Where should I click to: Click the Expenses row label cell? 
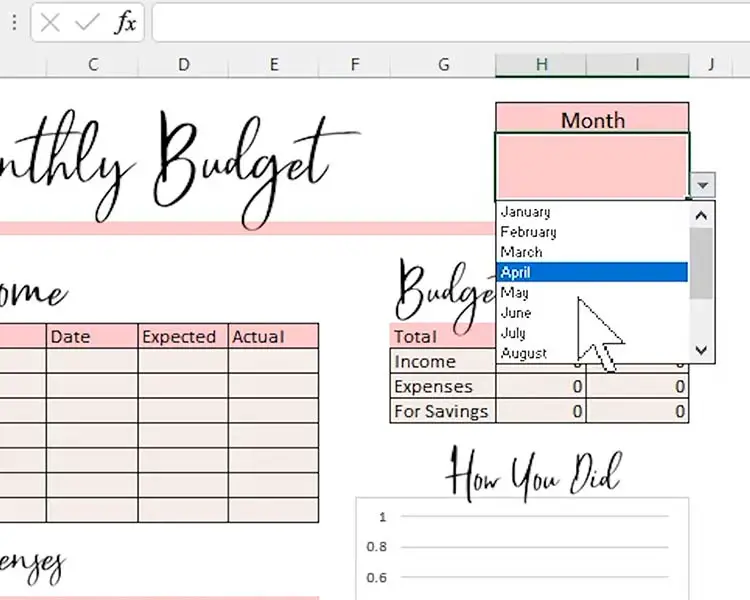(443, 386)
